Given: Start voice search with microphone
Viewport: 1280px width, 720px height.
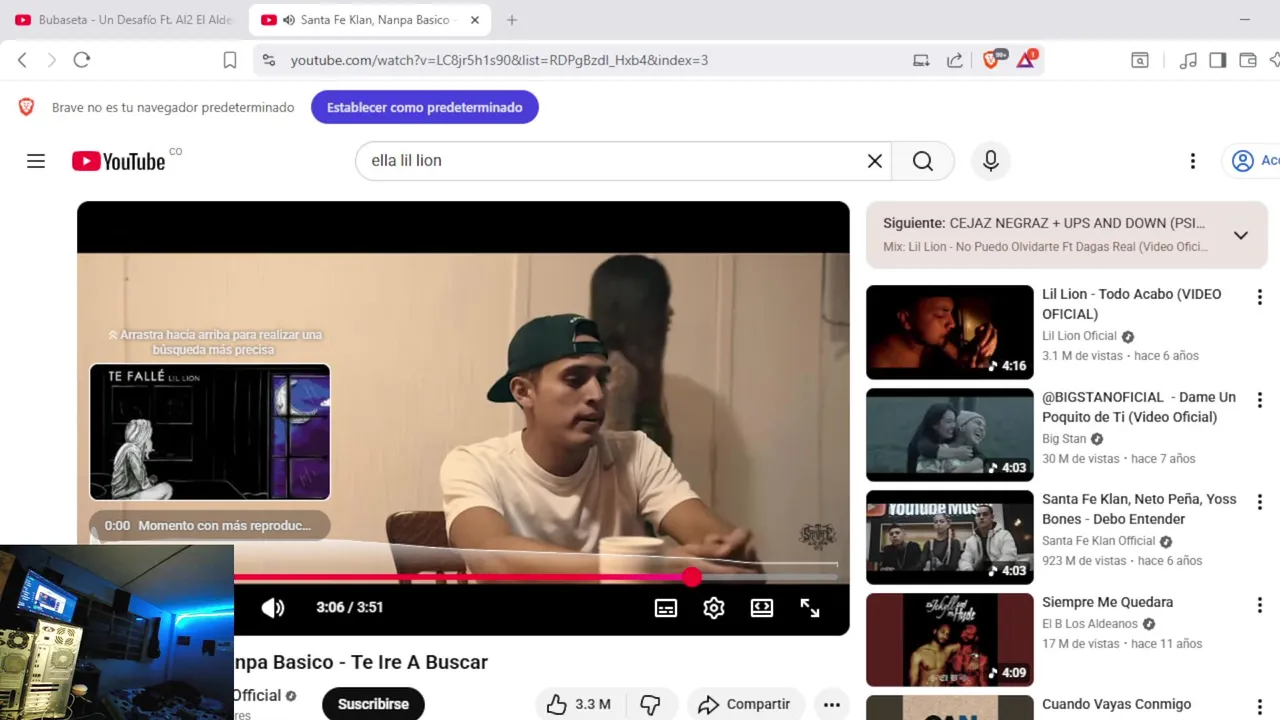Looking at the screenshot, I should click(991, 161).
